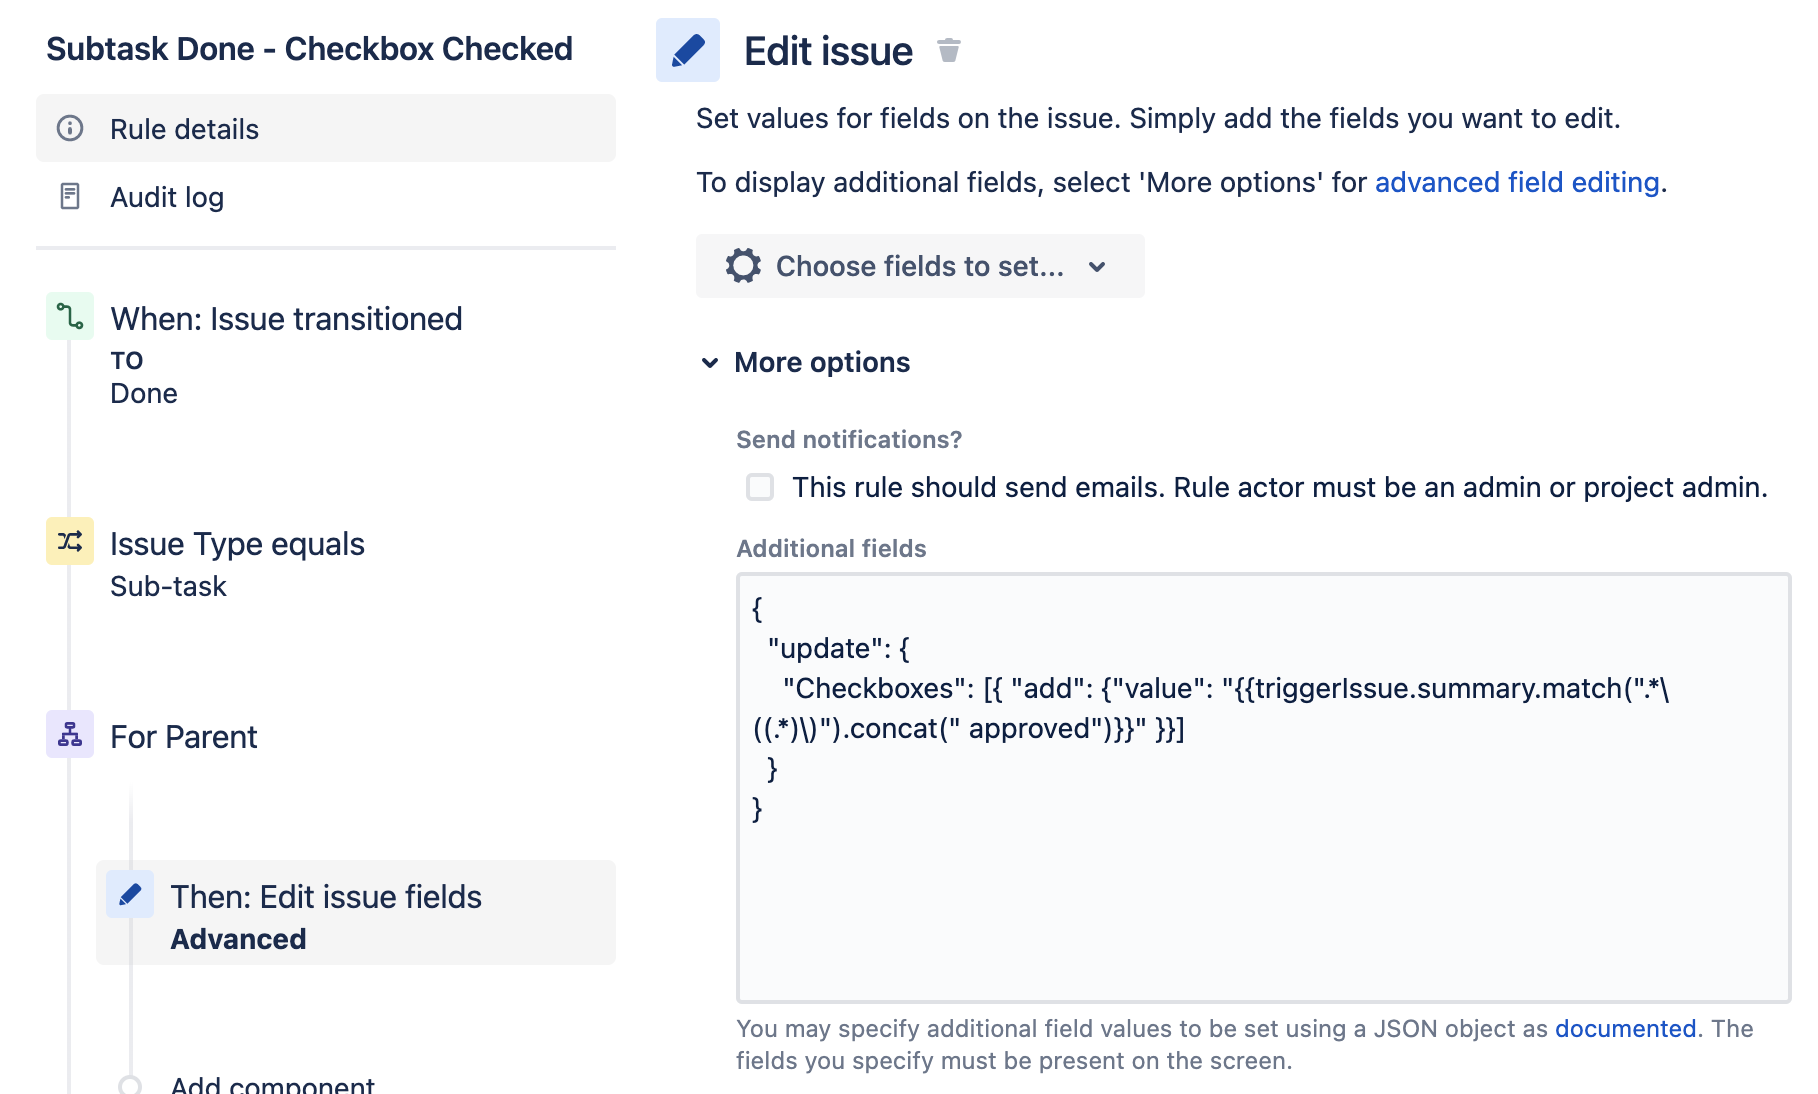1818x1094 pixels.
Task: Click the Issue transitioned trigger icon
Action: click(70, 317)
